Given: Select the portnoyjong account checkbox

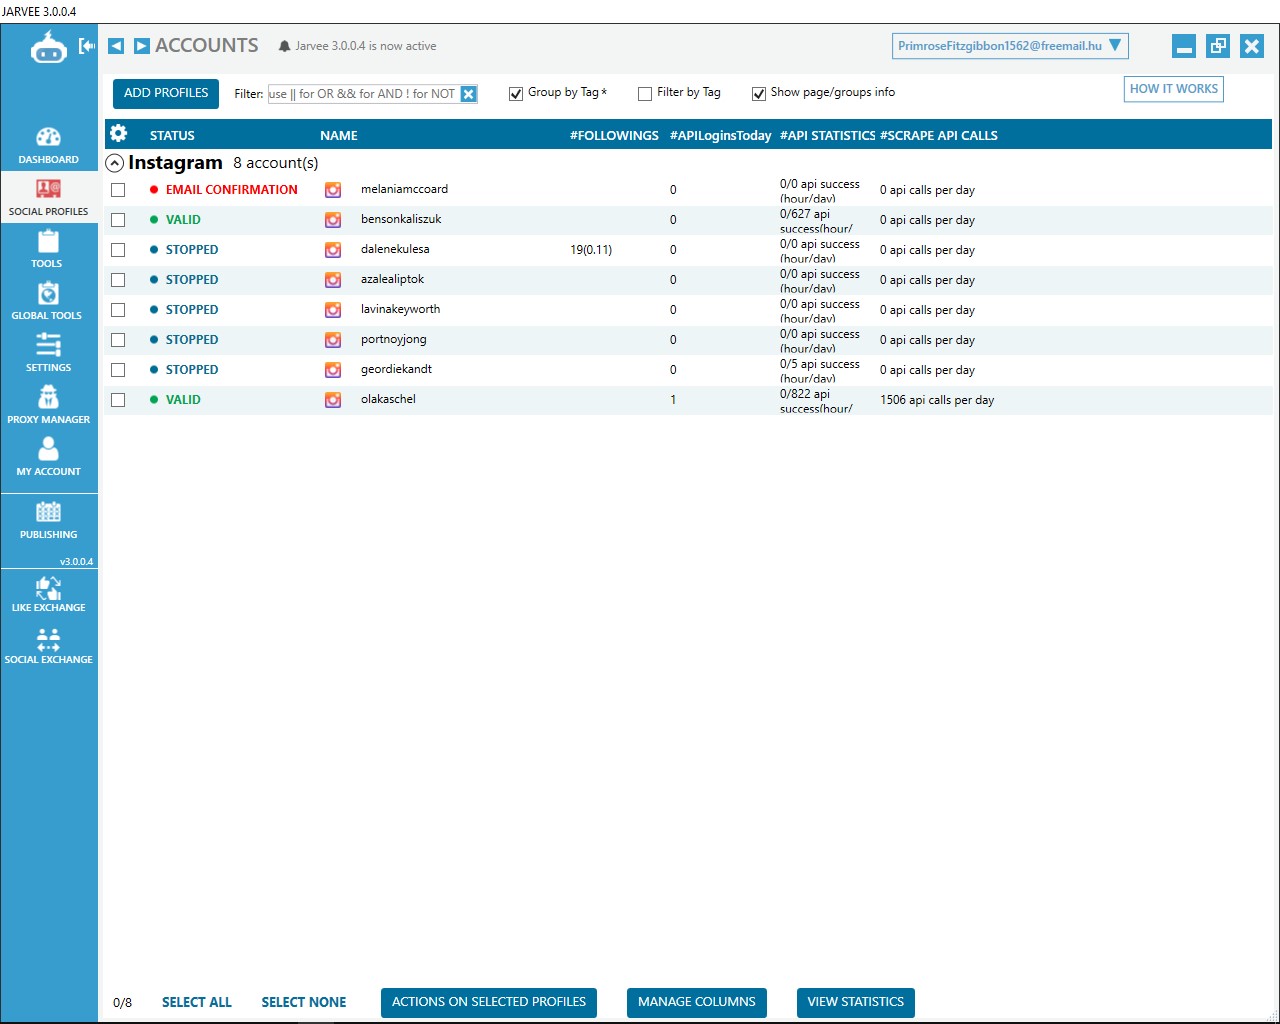Looking at the screenshot, I should pos(118,340).
